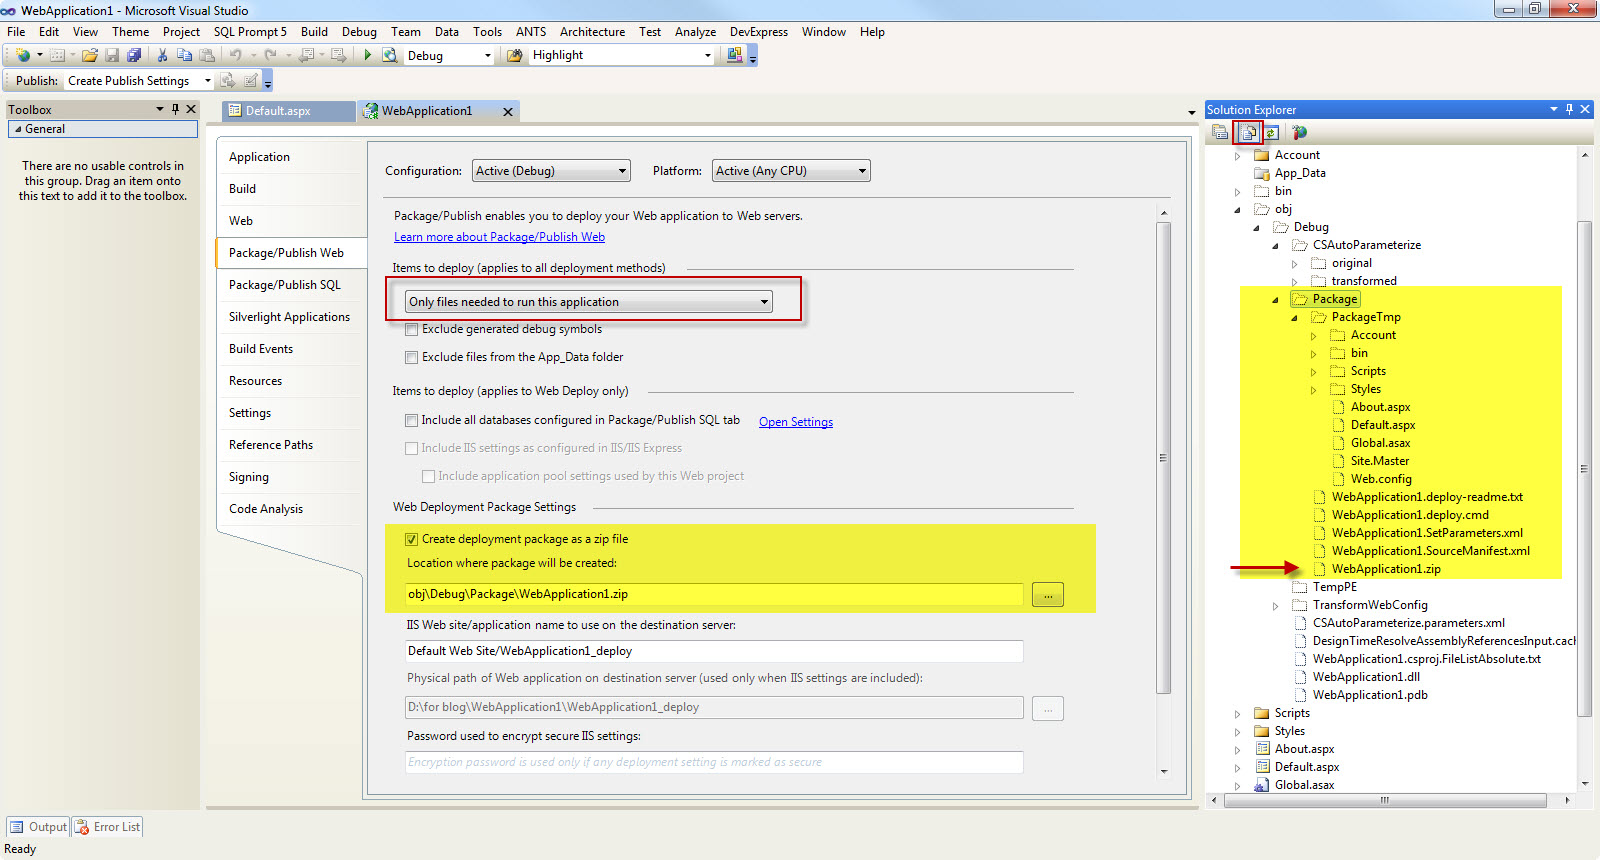Click the New Project toolbar icon
Image resolution: width=1600 pixels, height=860 pixels.
pos(23,55)
